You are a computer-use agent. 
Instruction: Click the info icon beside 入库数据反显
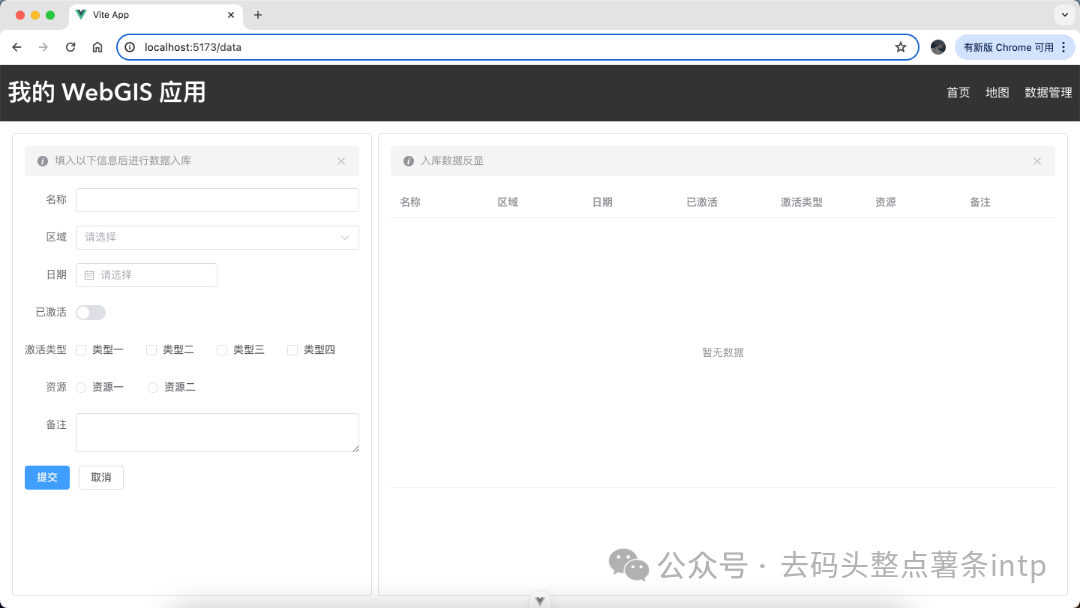[x=408, y=161]
